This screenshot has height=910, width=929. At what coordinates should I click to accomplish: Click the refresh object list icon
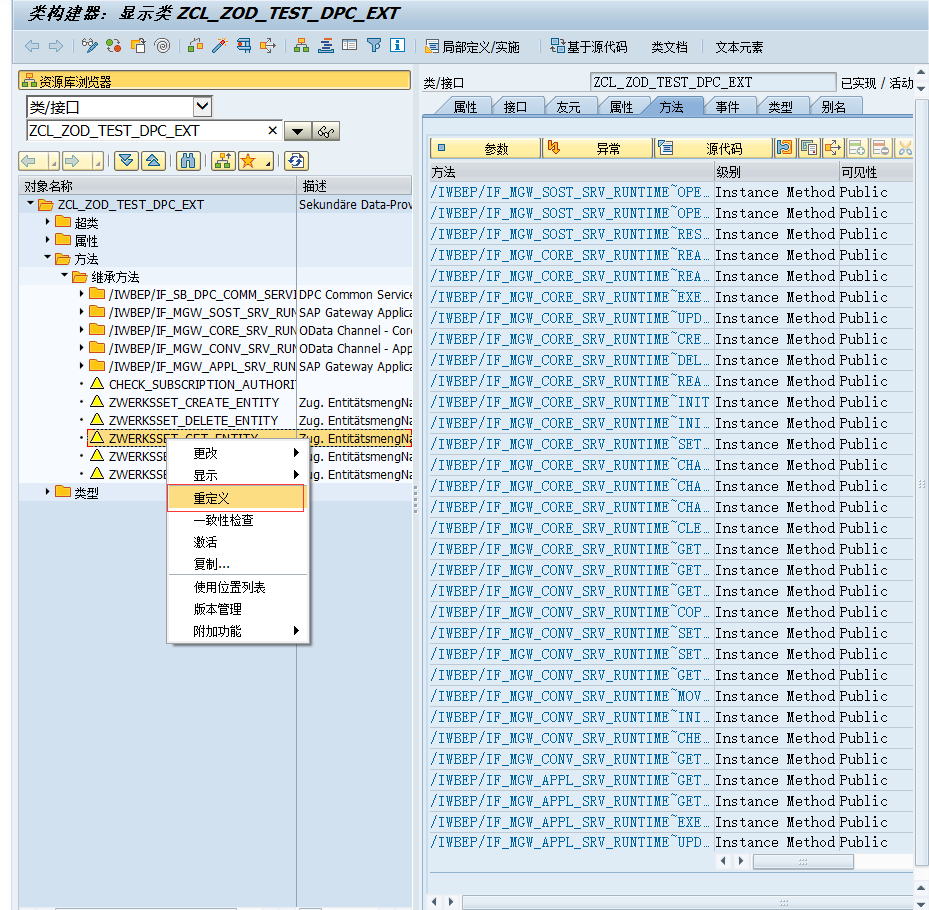coord(295,161)
